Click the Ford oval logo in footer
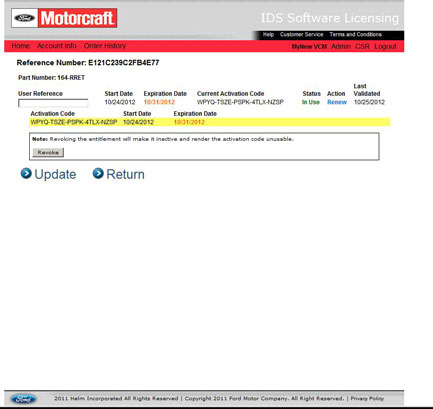The width and height of the screenshot is (433, 409). pos(23,399)
